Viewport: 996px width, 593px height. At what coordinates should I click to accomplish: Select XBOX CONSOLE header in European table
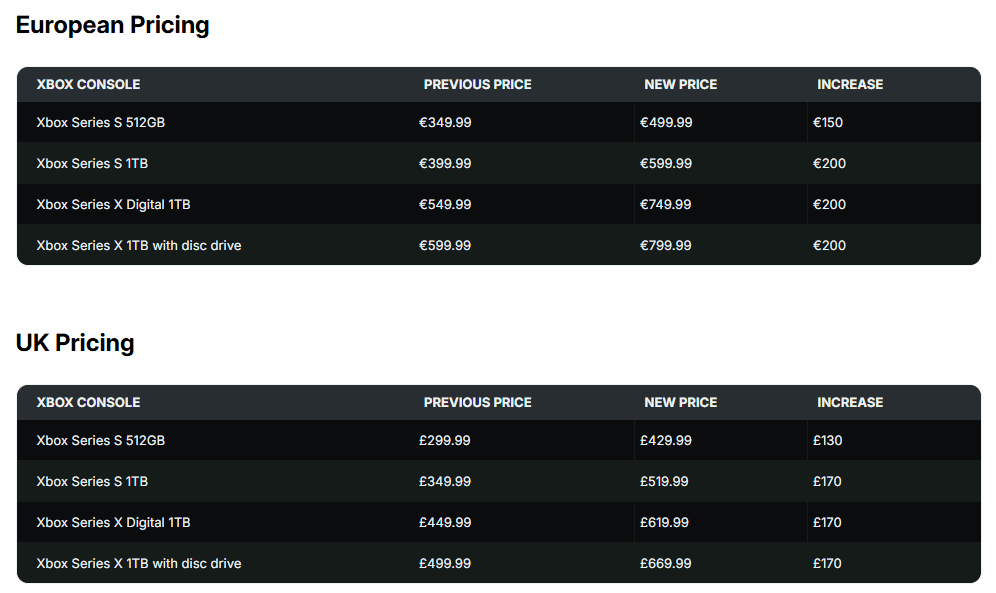(x=88, y=84)
